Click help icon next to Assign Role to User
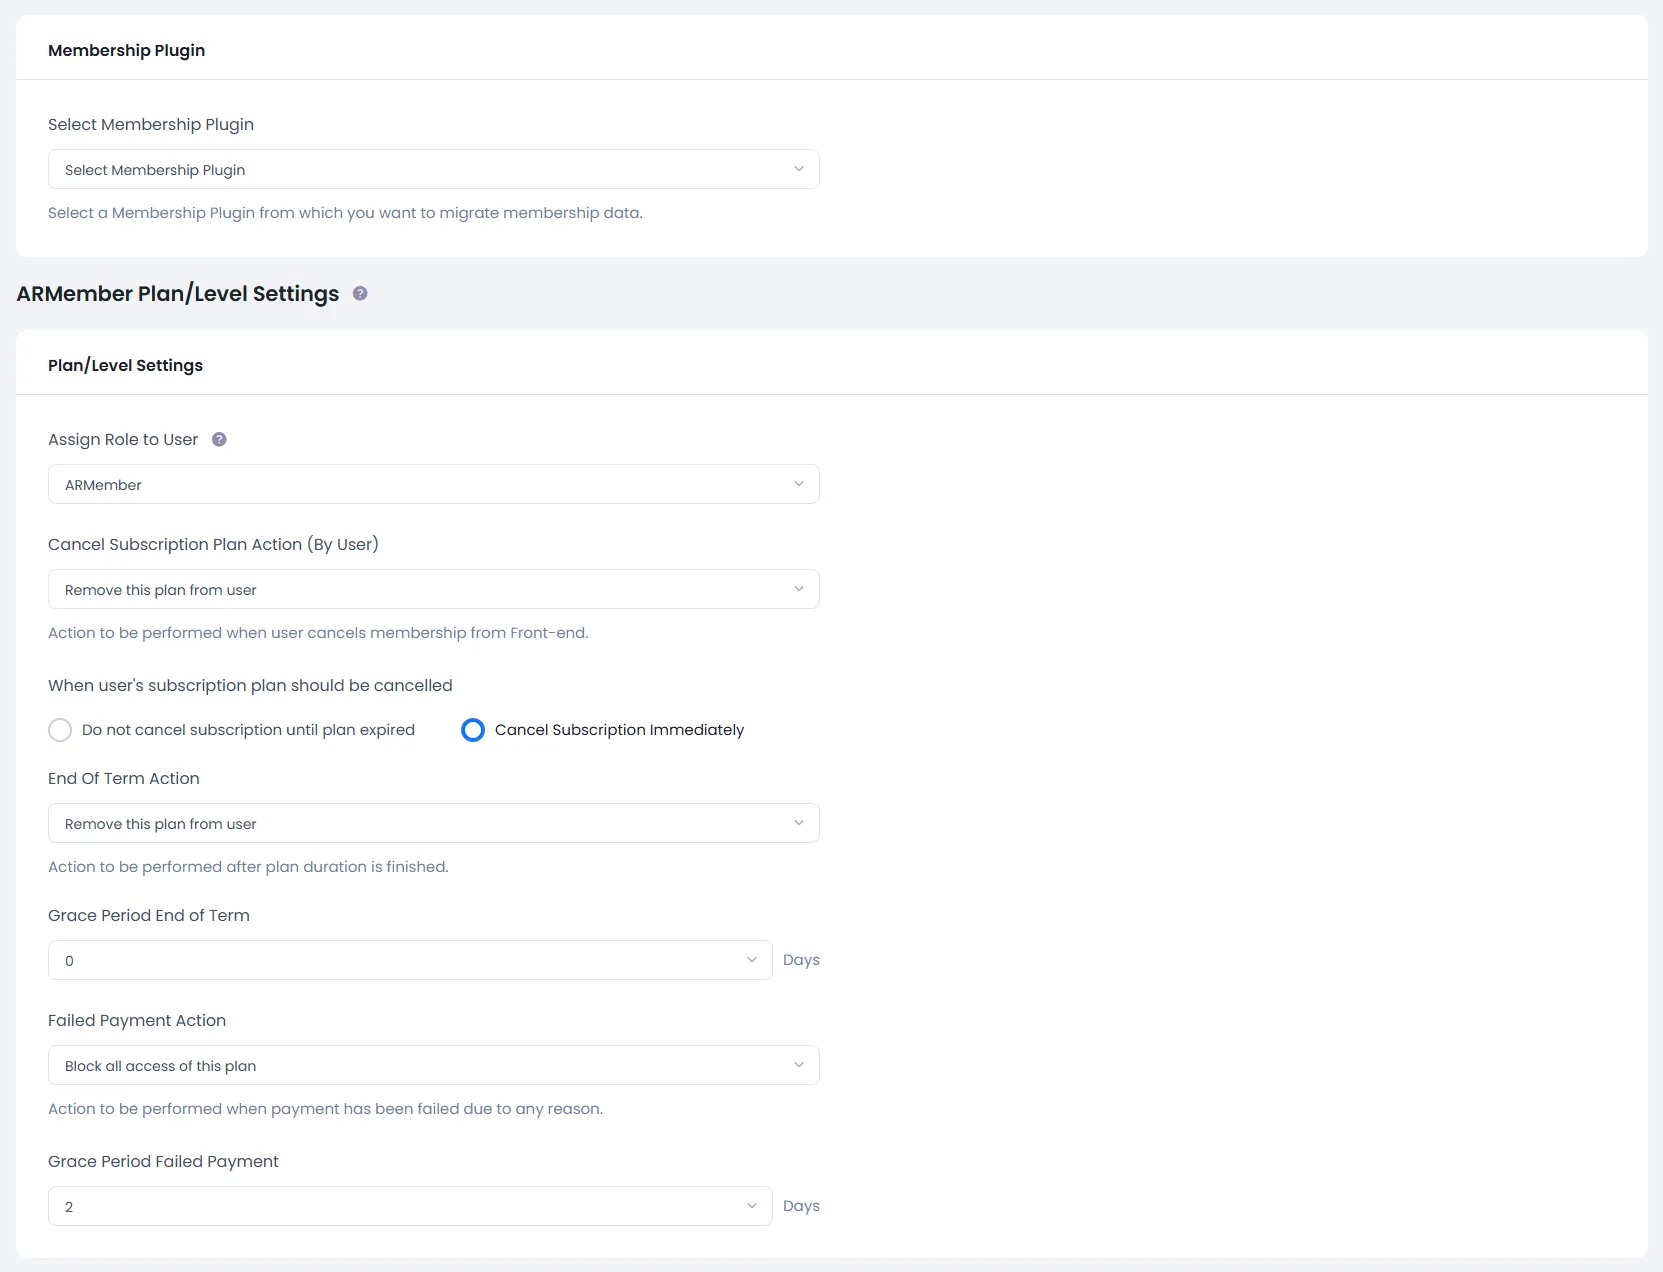This screenshot has width=1663, height=1272. (219, 439)
